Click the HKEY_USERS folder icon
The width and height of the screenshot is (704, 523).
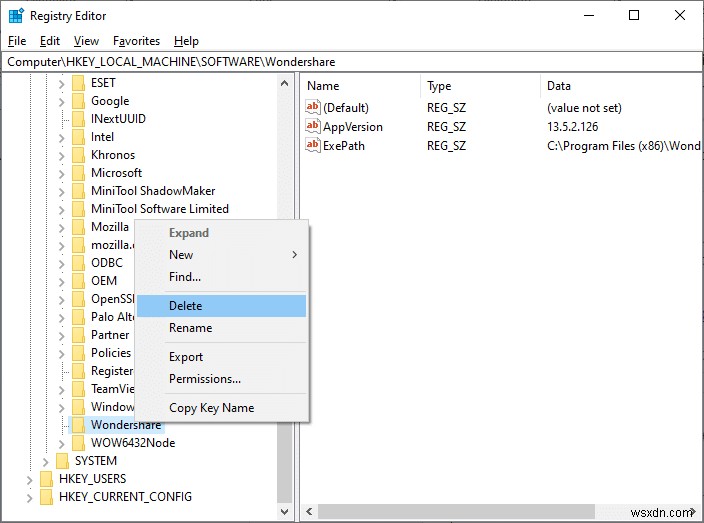pyautogui.click(x=46, y=479)
